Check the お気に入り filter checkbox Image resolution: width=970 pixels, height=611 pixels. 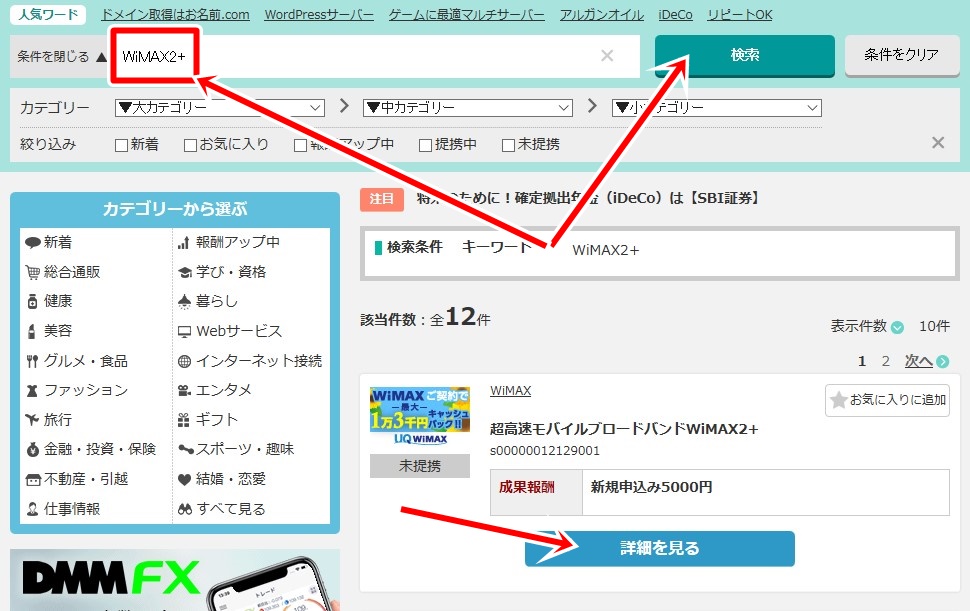[x=191, y=145]
